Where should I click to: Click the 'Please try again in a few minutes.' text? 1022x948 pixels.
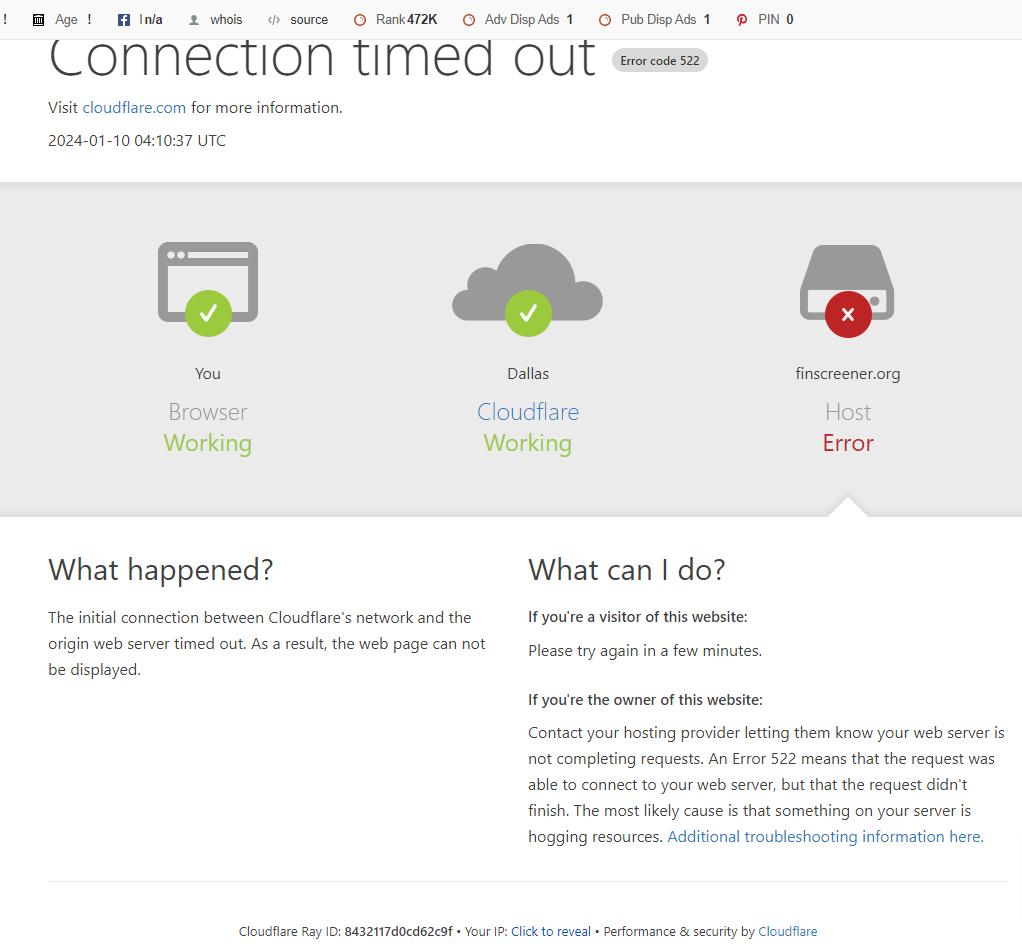pyautogui.click(x=645, y=651)
